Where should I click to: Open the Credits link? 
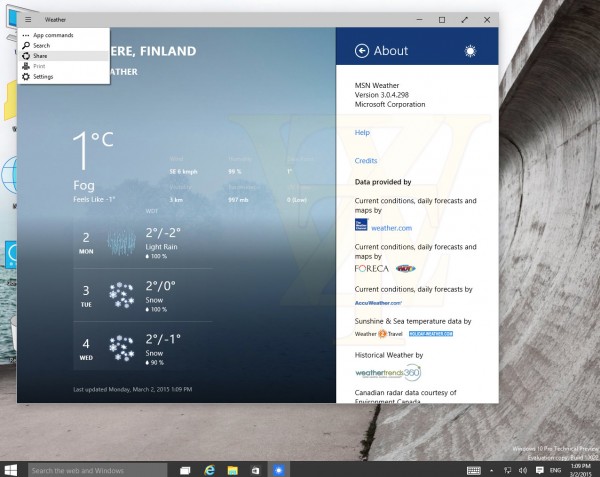point(366,160)
